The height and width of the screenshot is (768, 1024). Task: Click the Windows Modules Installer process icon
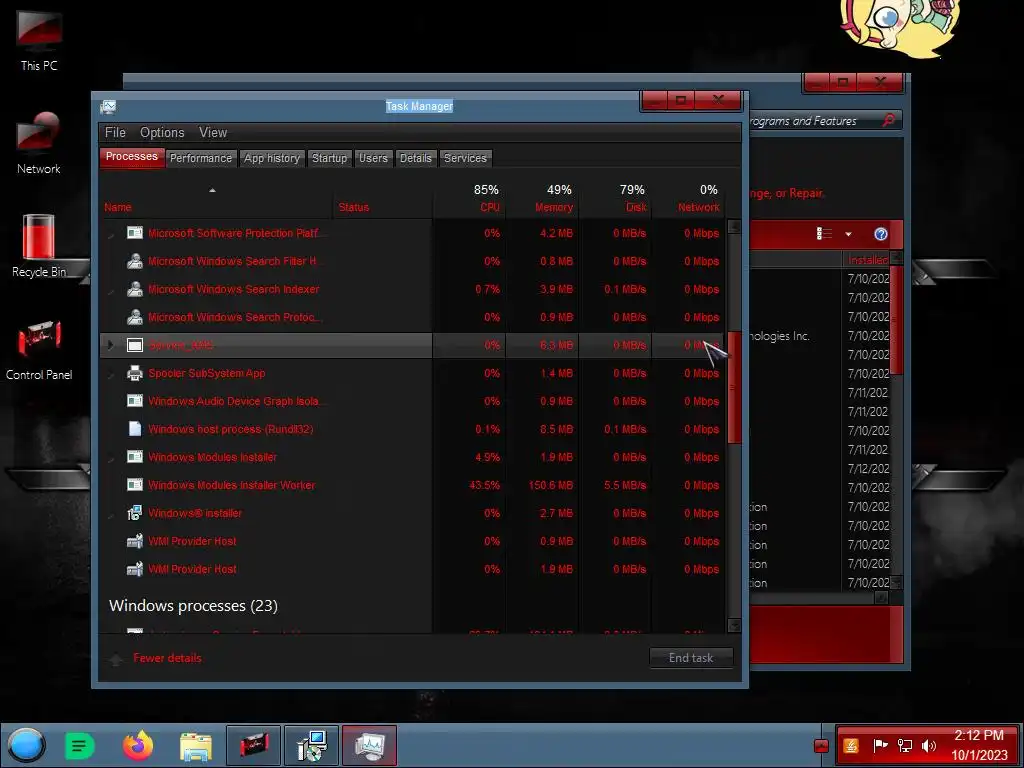click(x=135, y=457)
